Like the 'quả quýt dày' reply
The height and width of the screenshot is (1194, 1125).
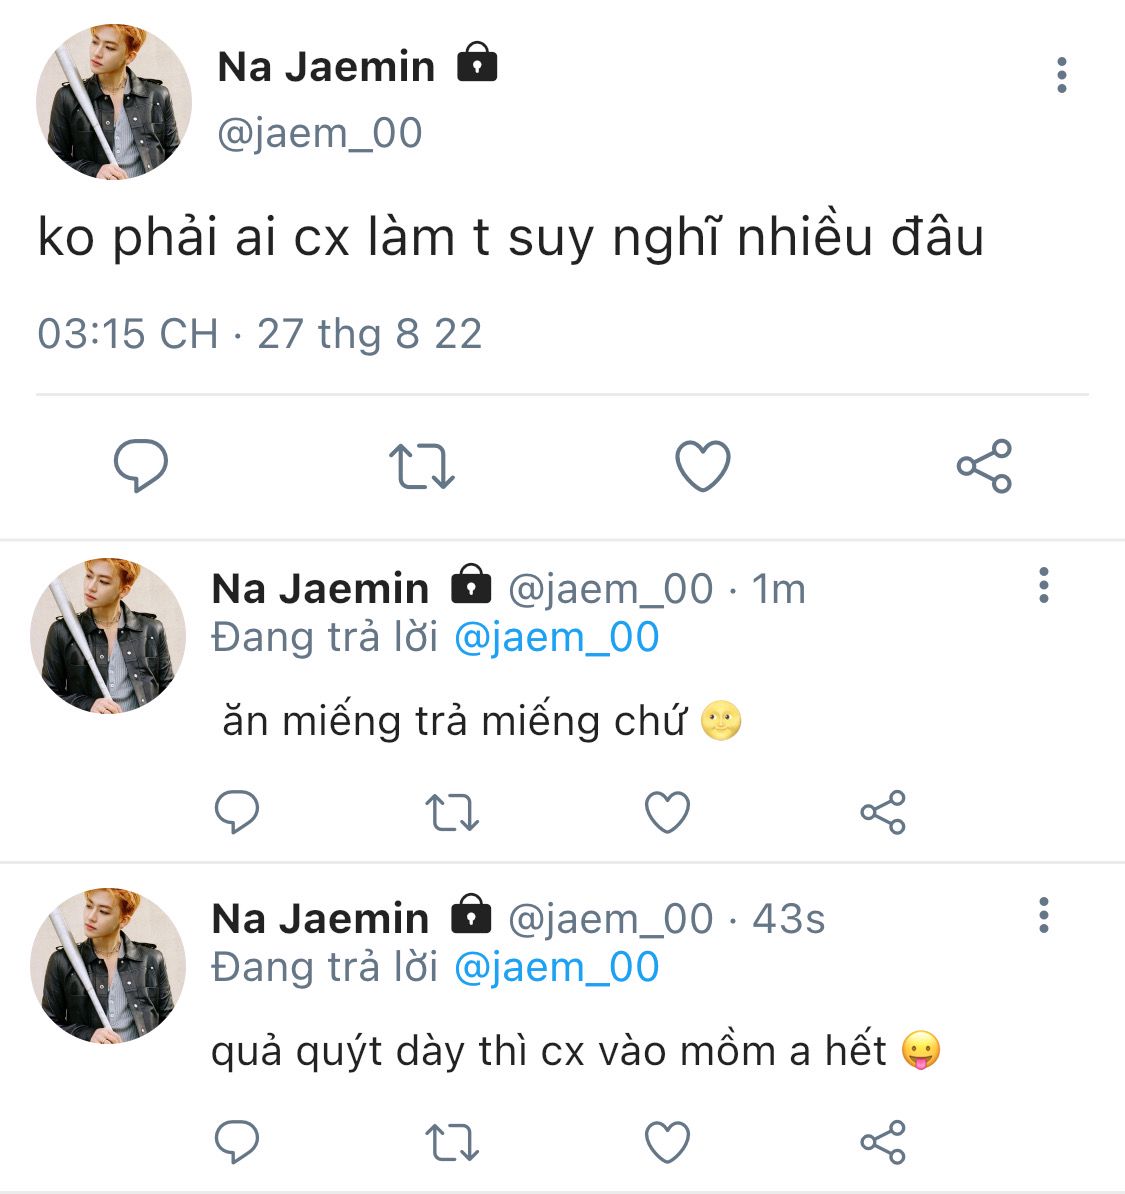[x=667, y=1142]
